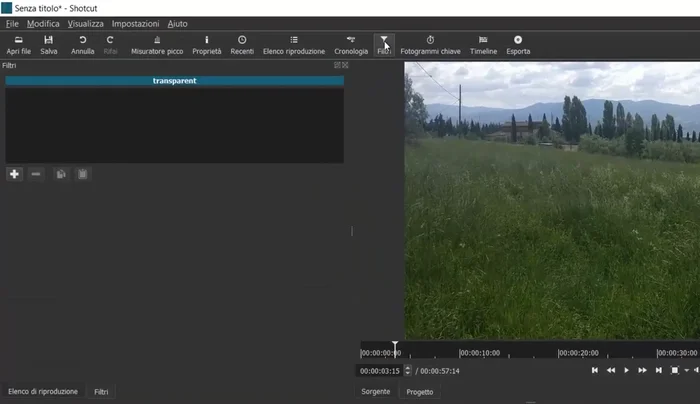
Task: Paste filters using the clipboard icon
Action: (83, 174)
